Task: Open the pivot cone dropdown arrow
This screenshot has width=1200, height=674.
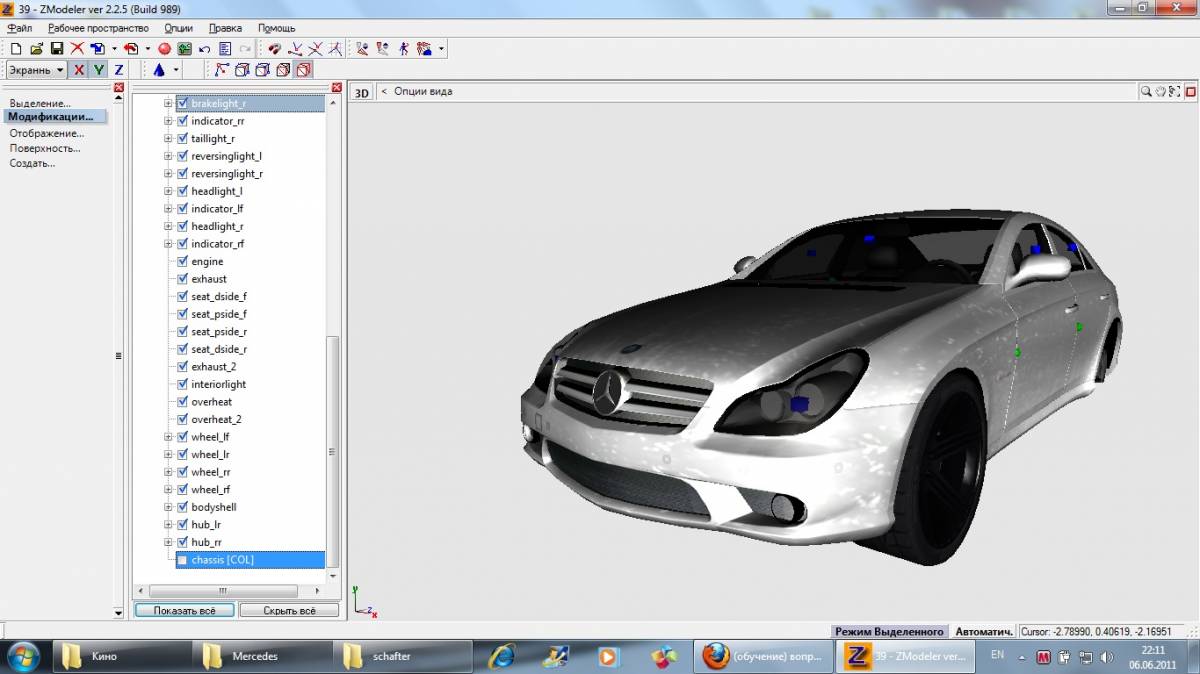Action: (x=176, y=70)
